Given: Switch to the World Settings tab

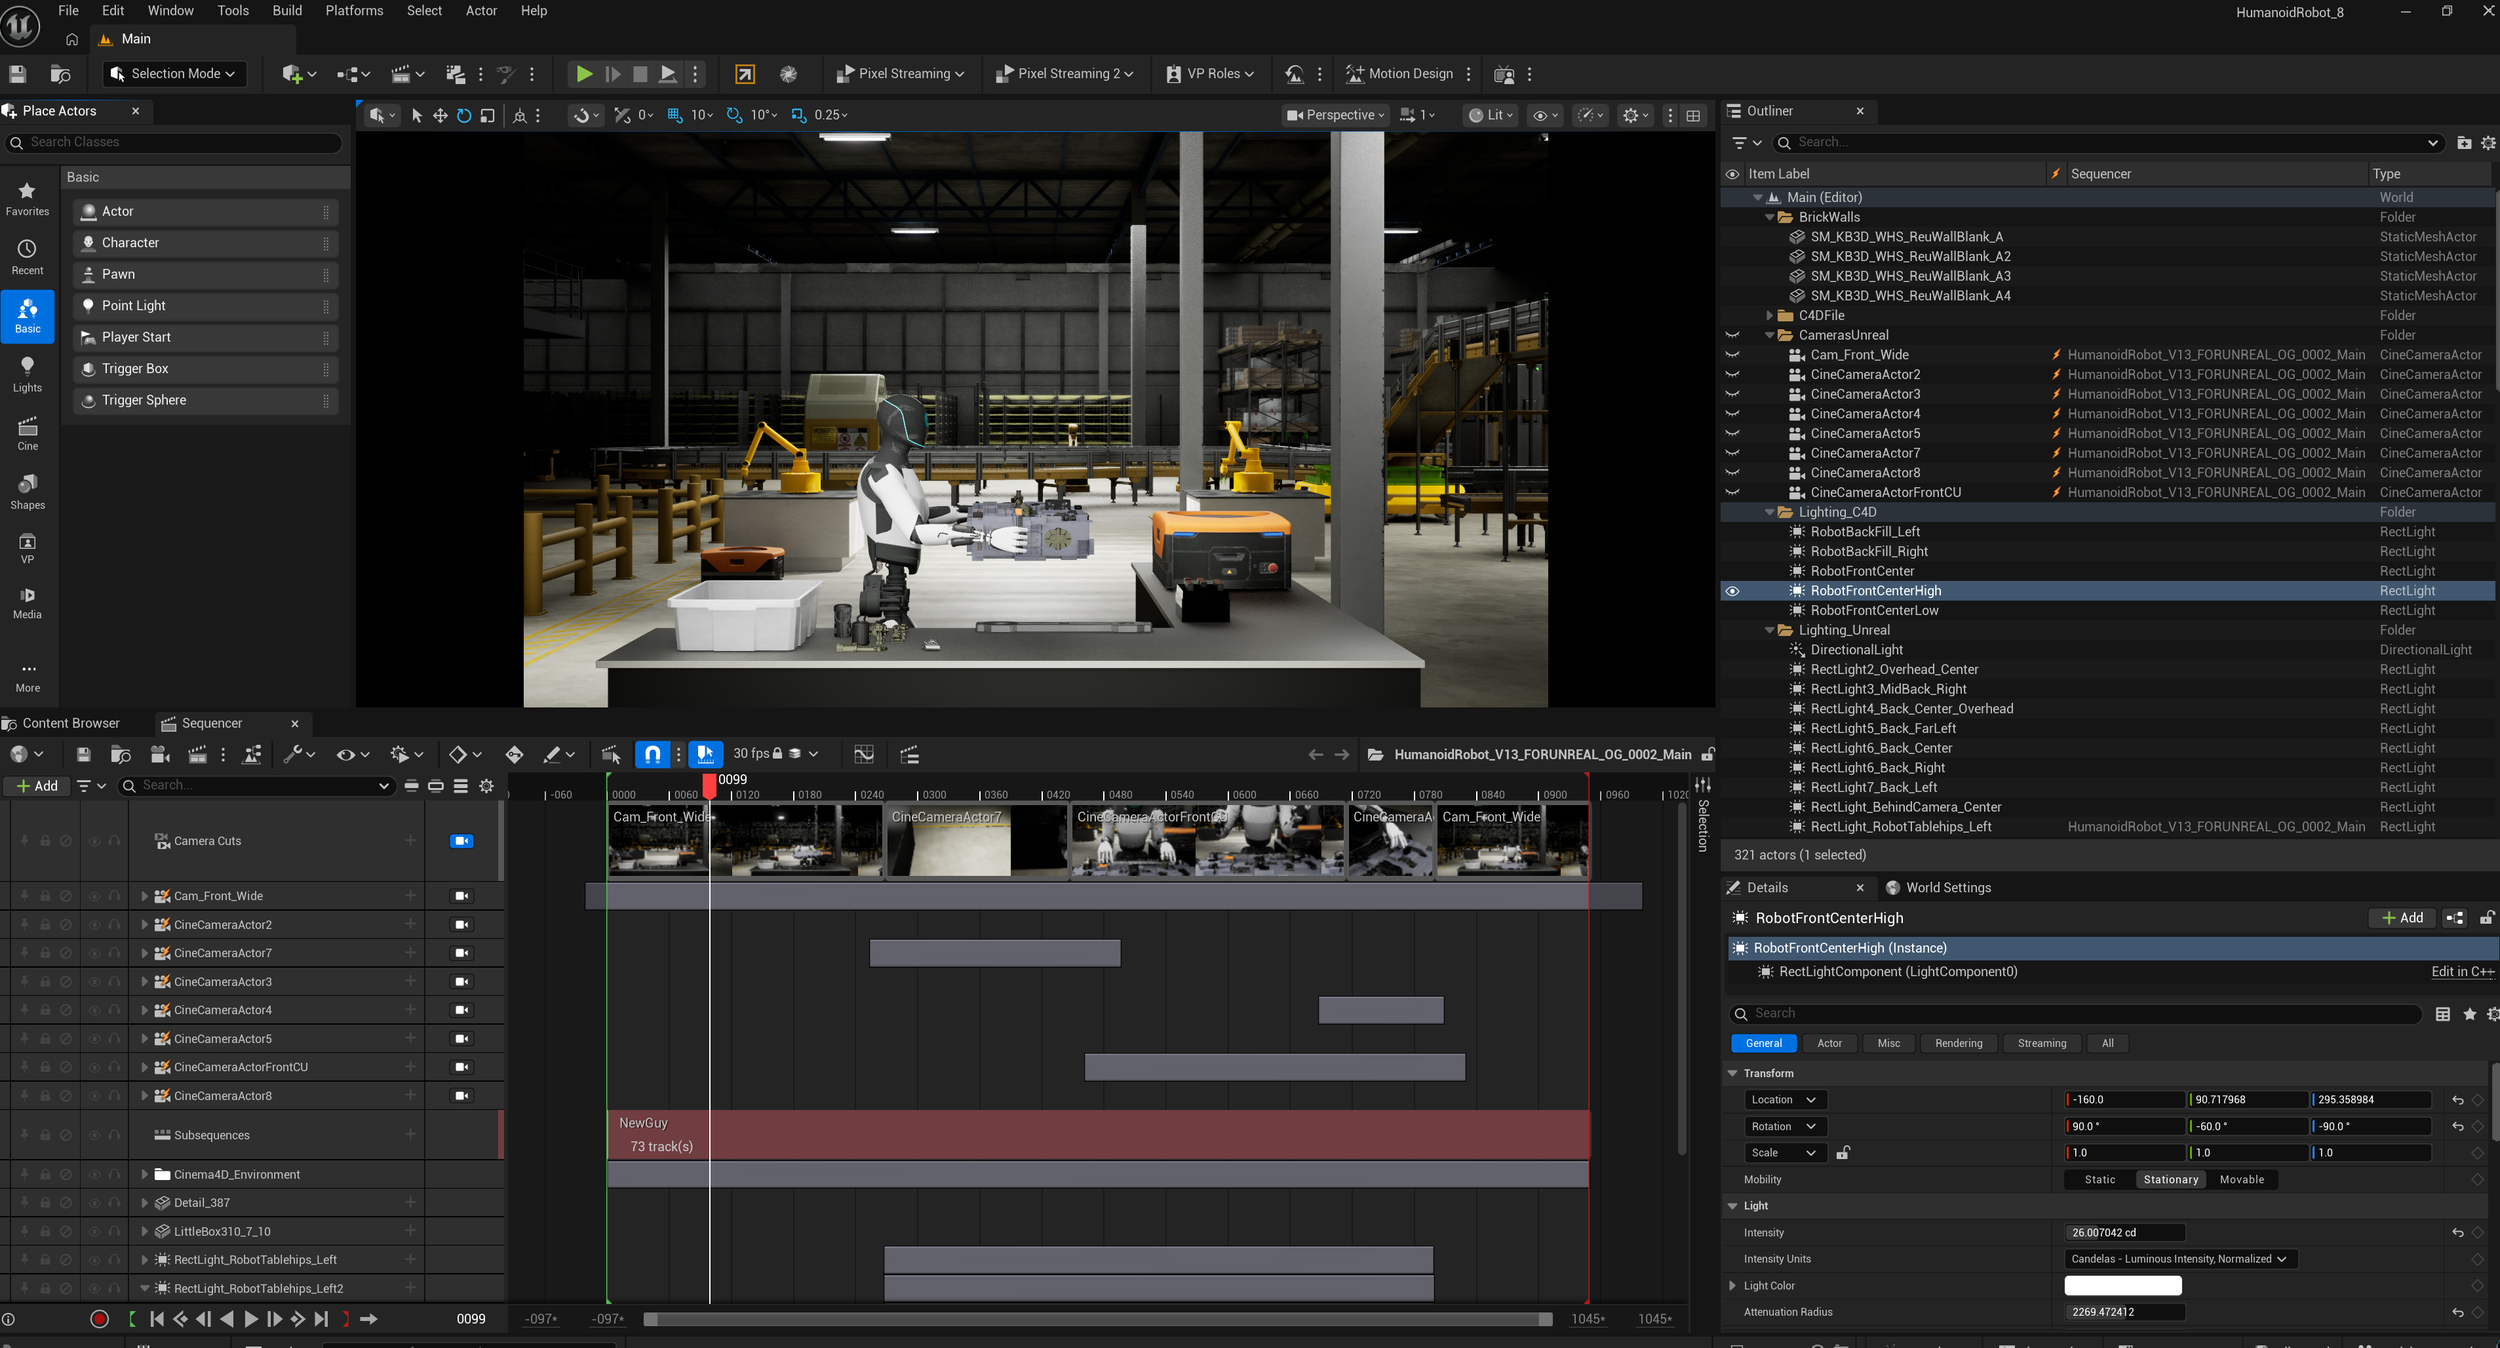Looking at the screenshot, I should 1947,888.
